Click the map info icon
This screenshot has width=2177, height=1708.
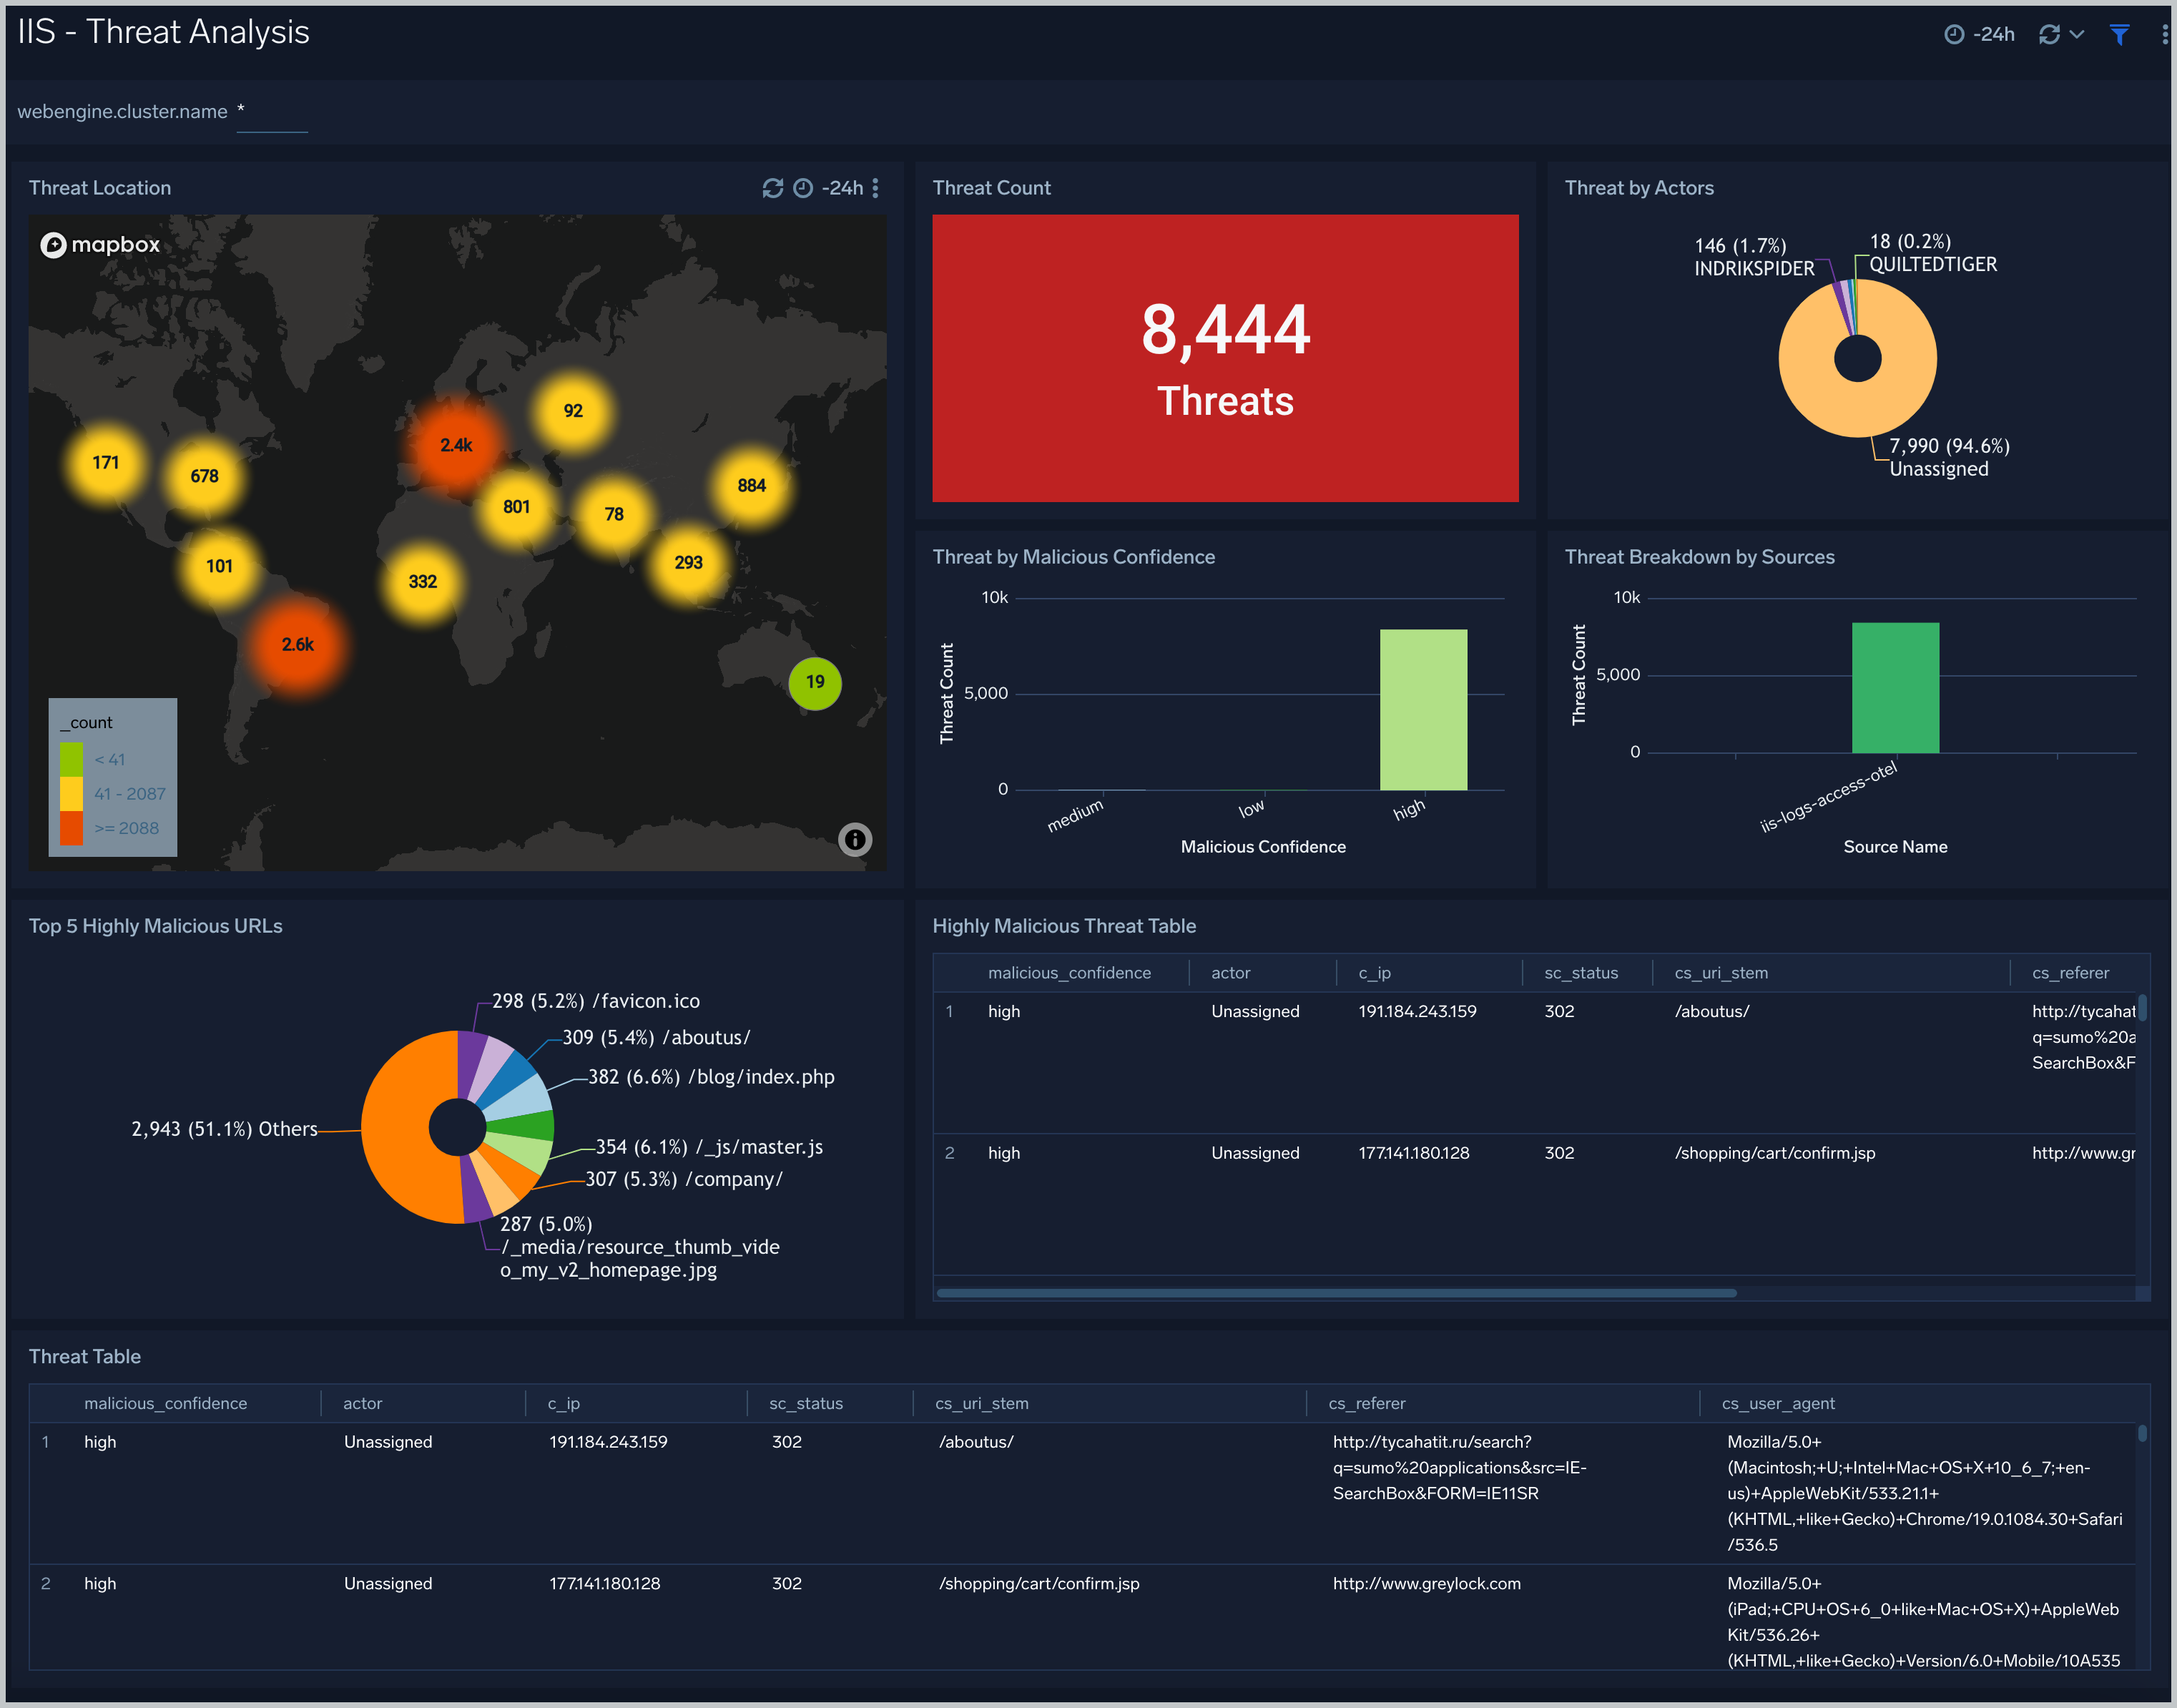(x=854, y=839)
